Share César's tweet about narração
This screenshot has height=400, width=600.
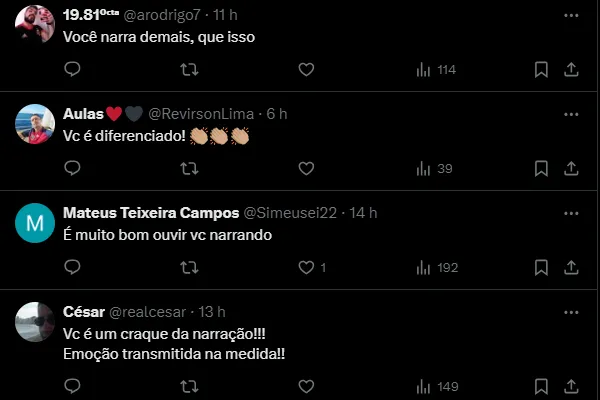tap(571, 386)
